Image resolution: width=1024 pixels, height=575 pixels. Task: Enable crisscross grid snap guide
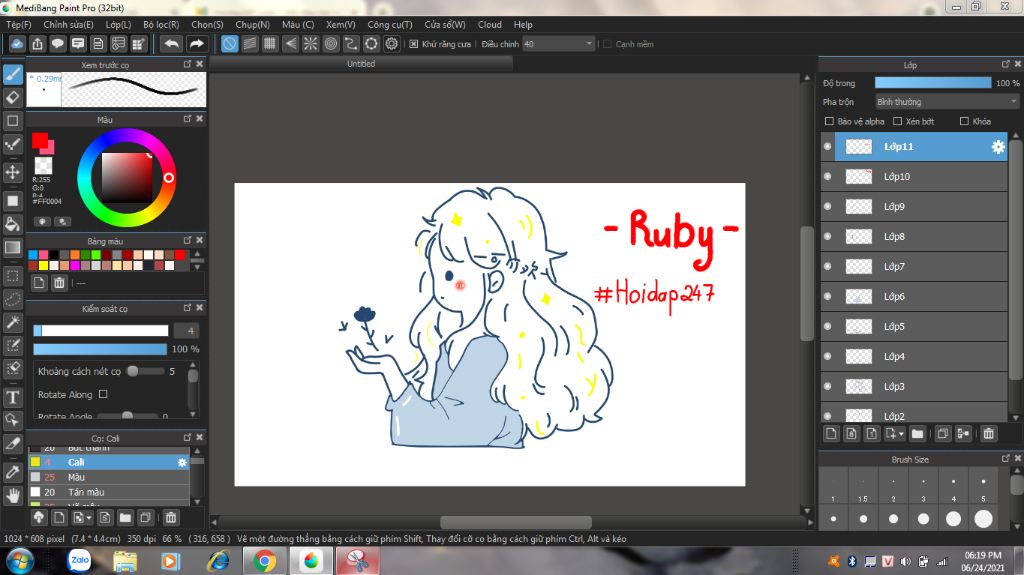tap(270, 44)
